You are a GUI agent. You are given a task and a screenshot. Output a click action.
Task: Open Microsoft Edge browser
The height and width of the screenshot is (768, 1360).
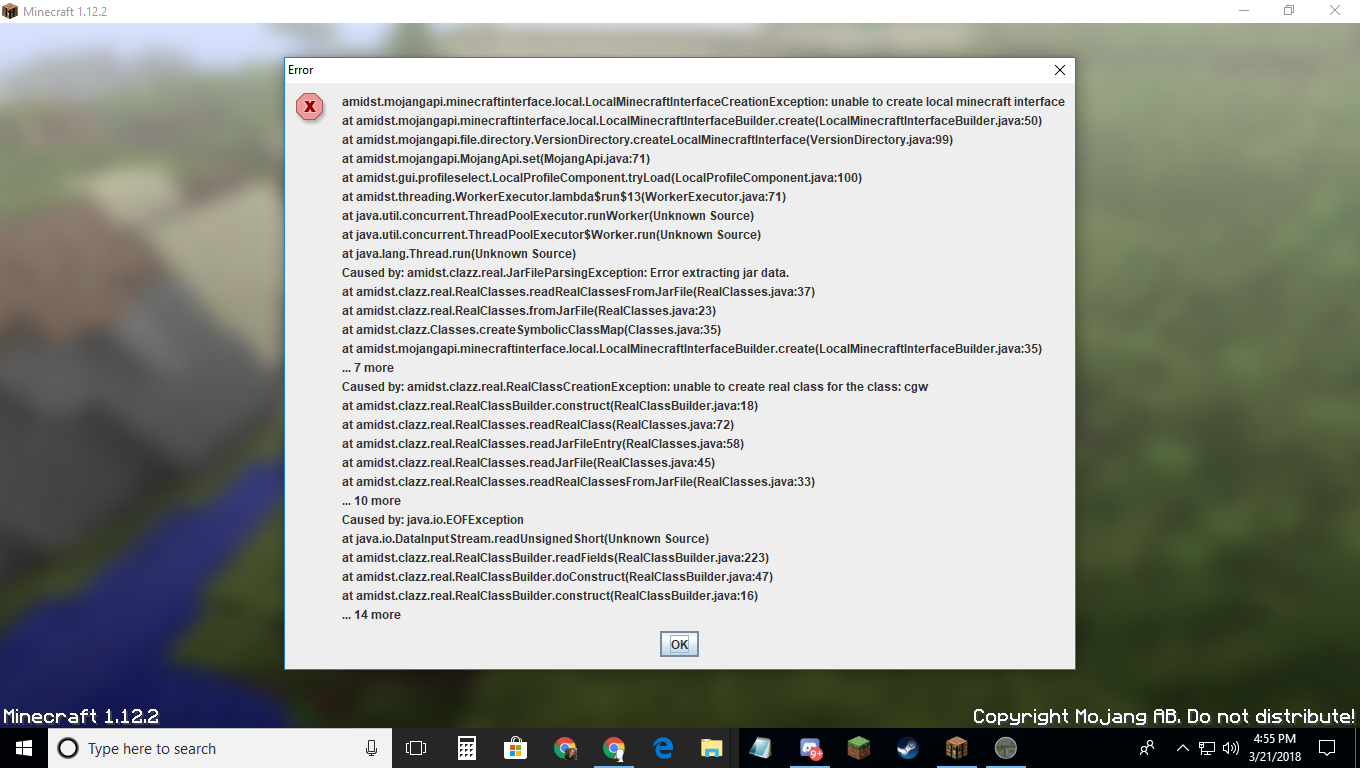coord(662,747)
